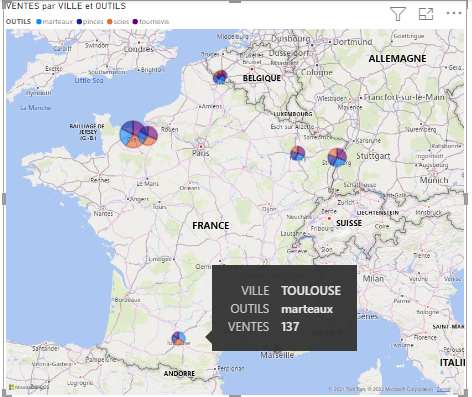The height and width of the screenshot is (397, 472).
Task: Activate Focus mode icon
Action: [426, 14]
